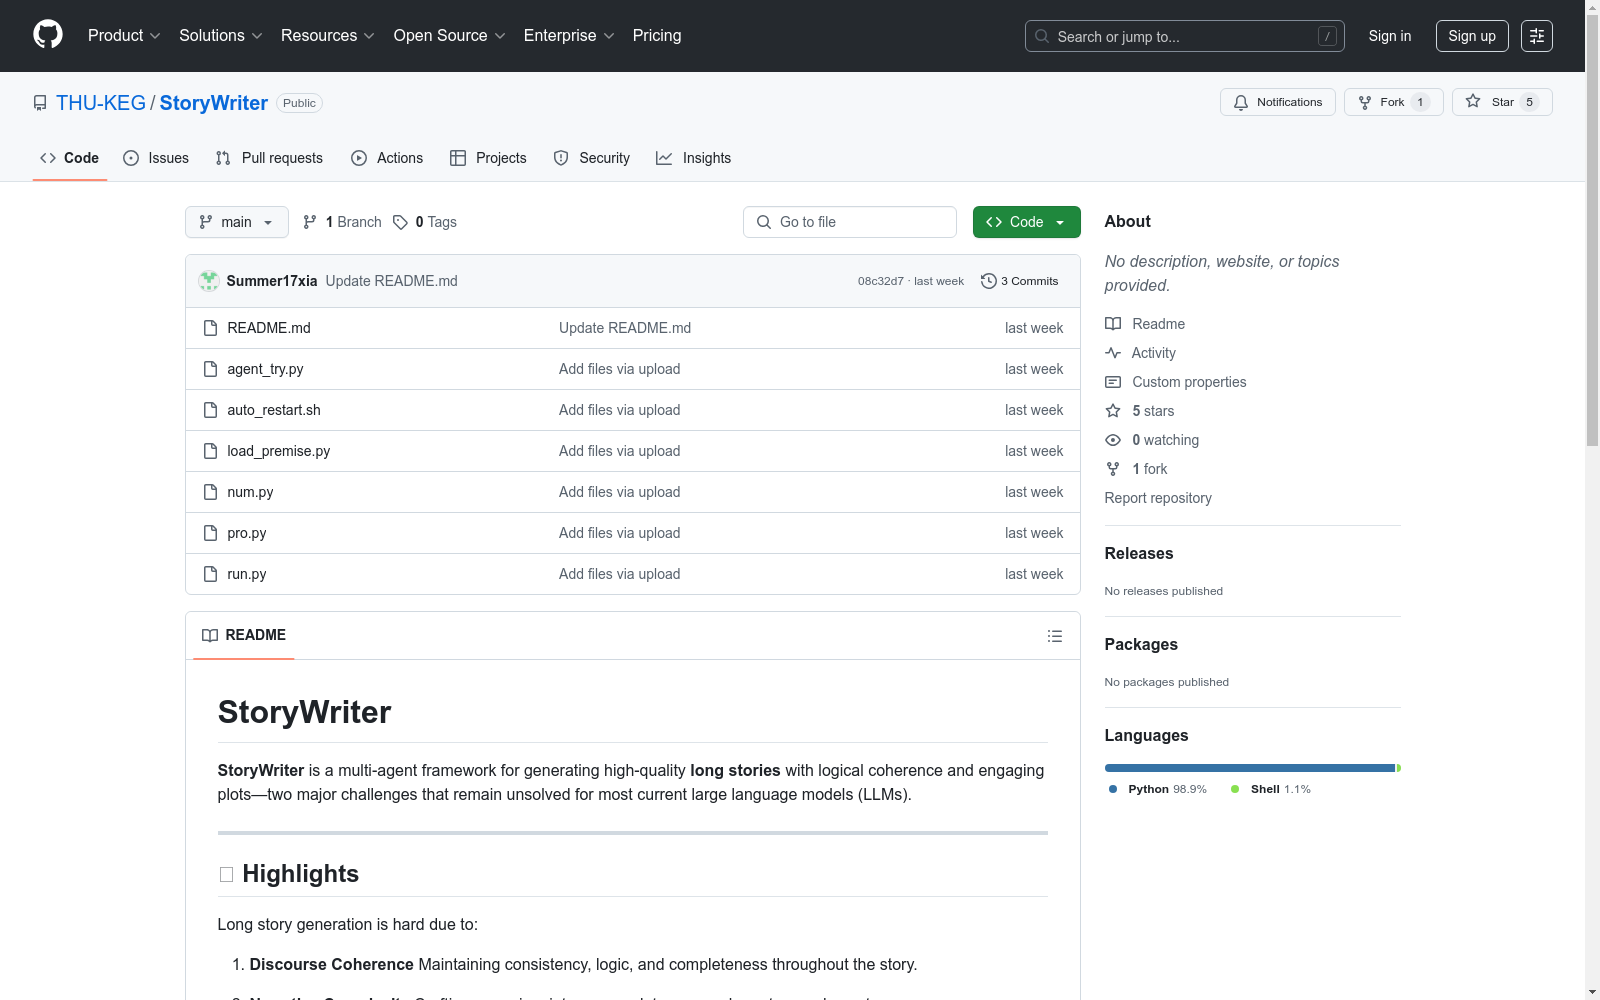Click the file icon beside pro.py
The width and height of the screenshot is (1600, 1000).
click(x=210, y=533)
